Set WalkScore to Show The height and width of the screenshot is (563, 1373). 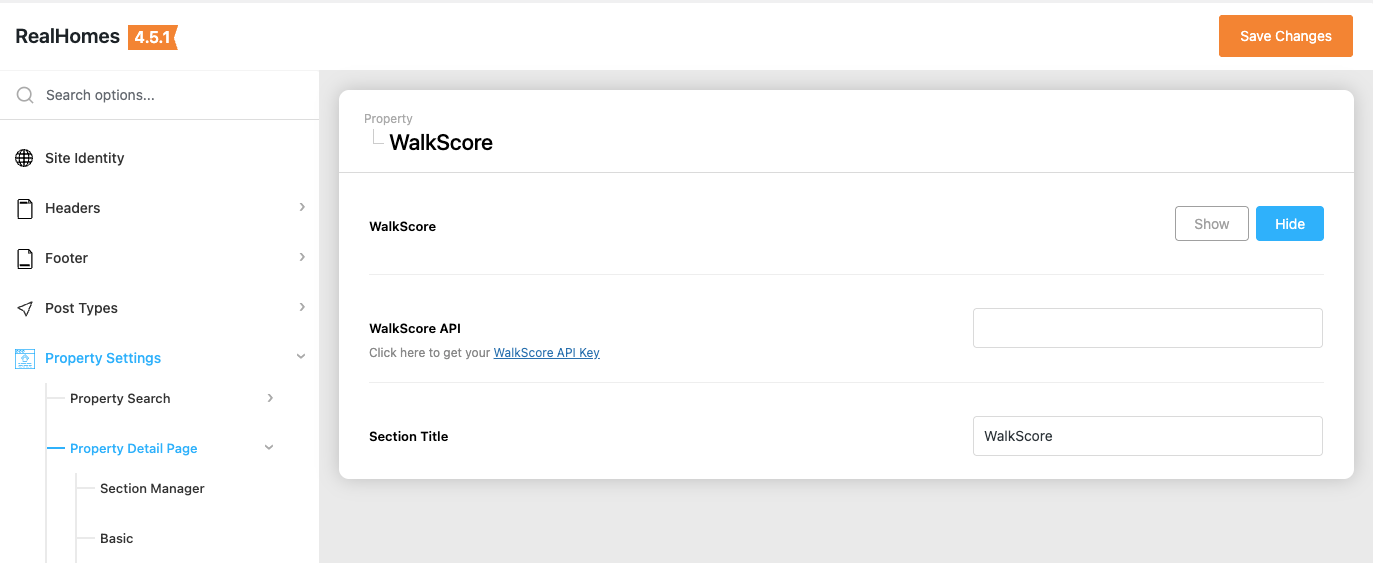tap(1211, 224)
